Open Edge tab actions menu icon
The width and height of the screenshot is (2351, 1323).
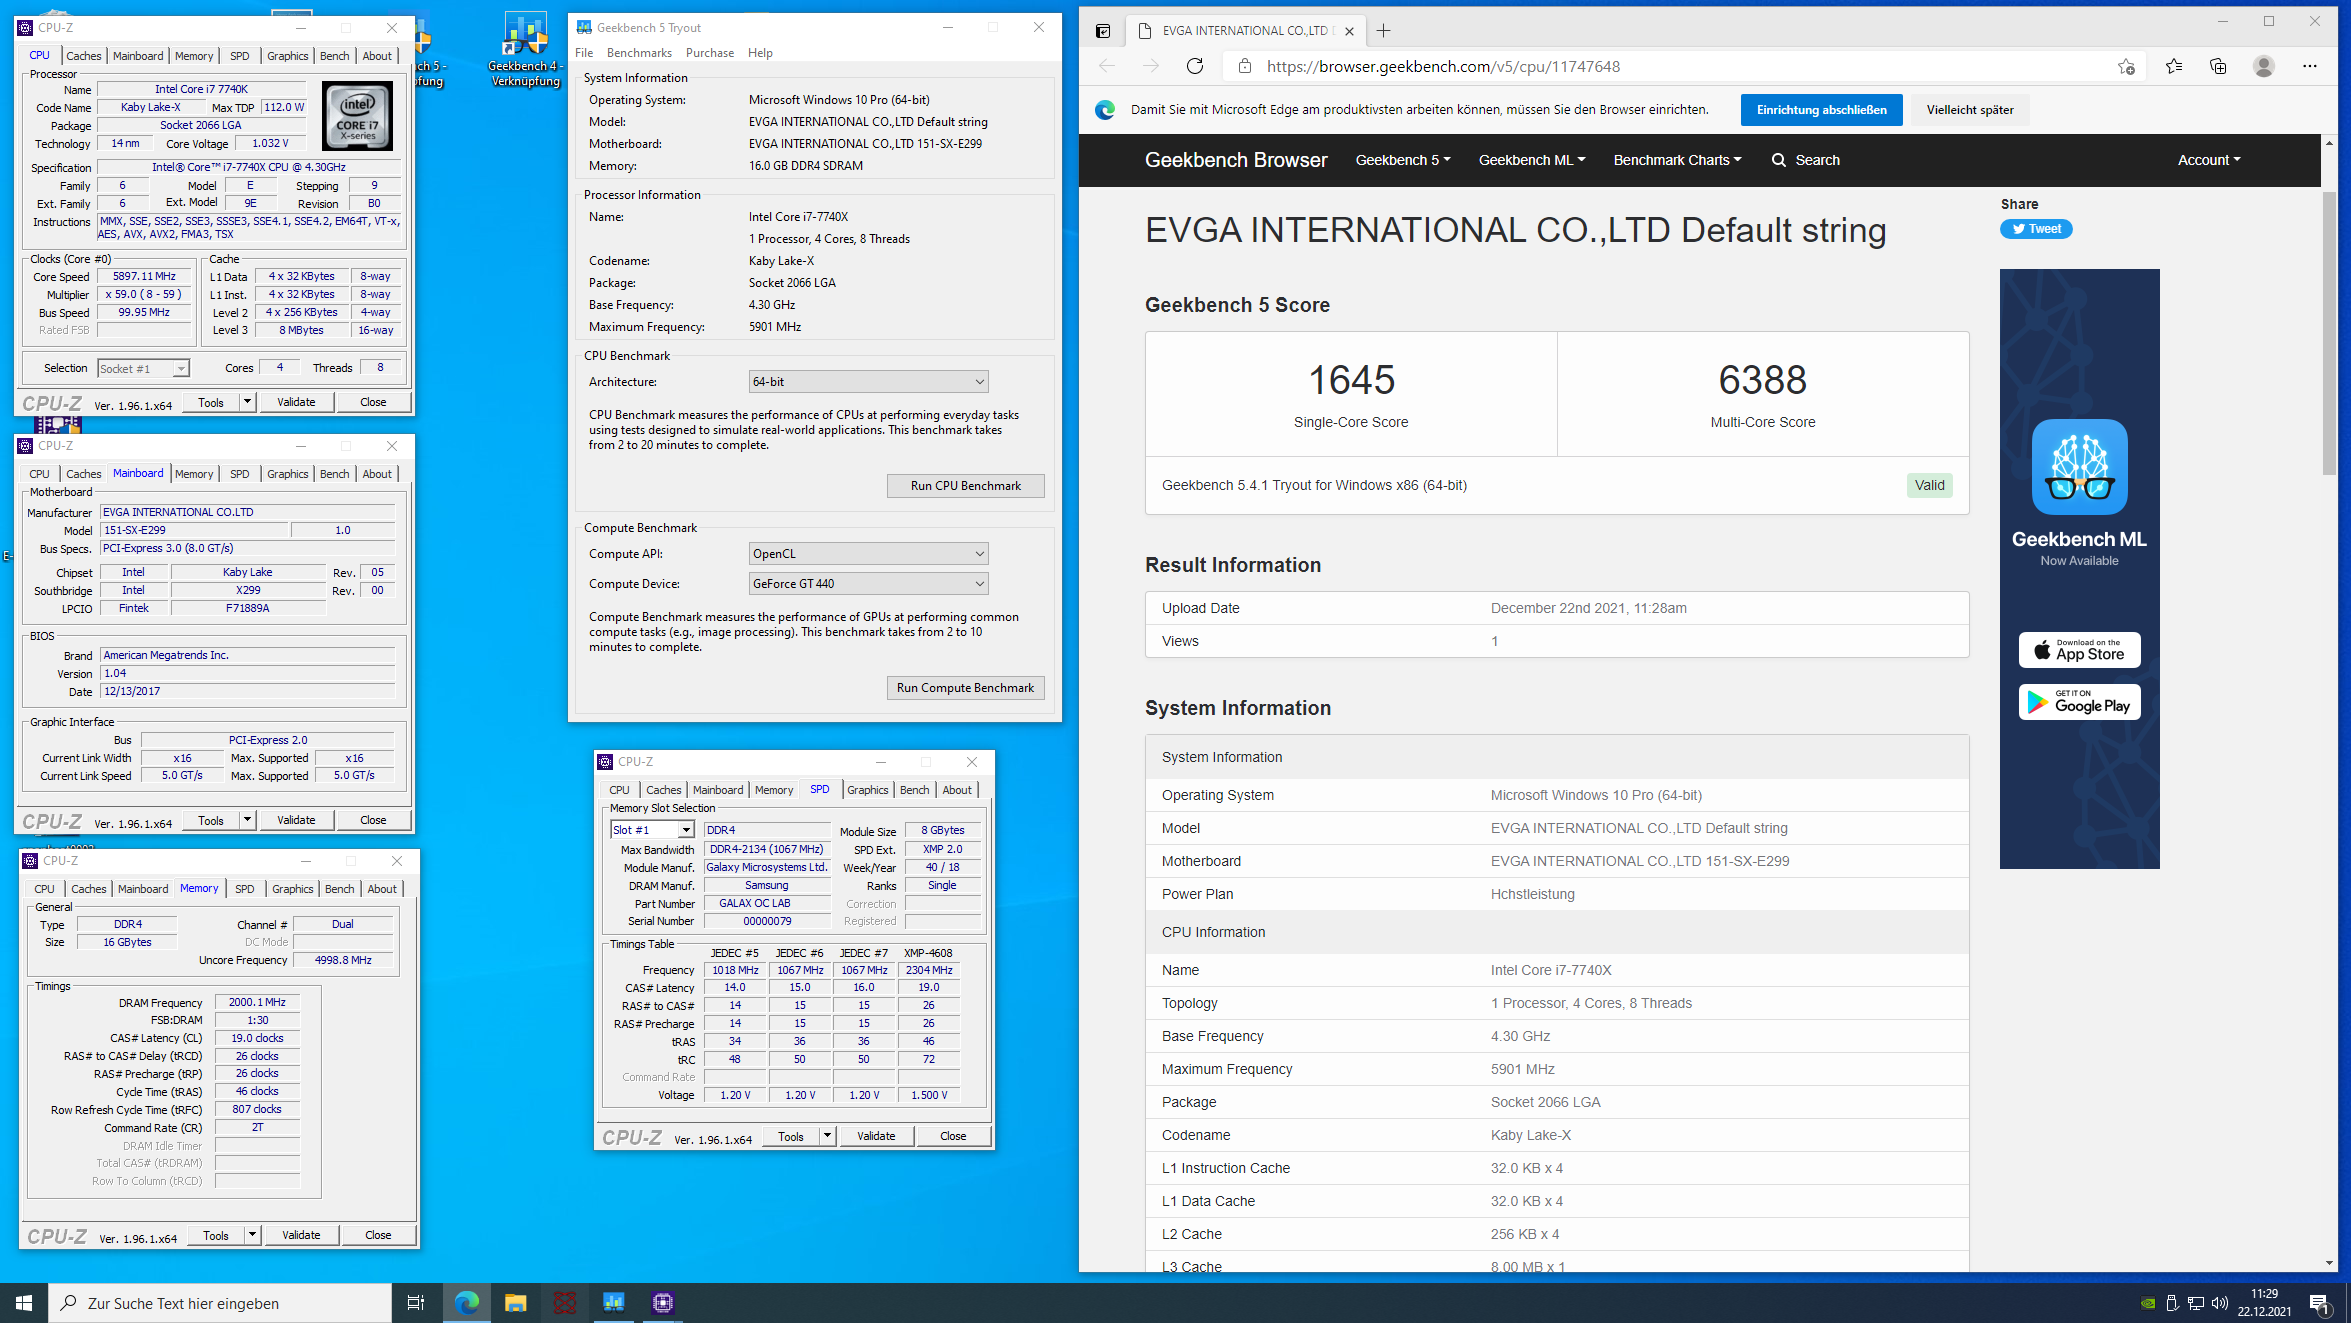tap(1102, 31)
